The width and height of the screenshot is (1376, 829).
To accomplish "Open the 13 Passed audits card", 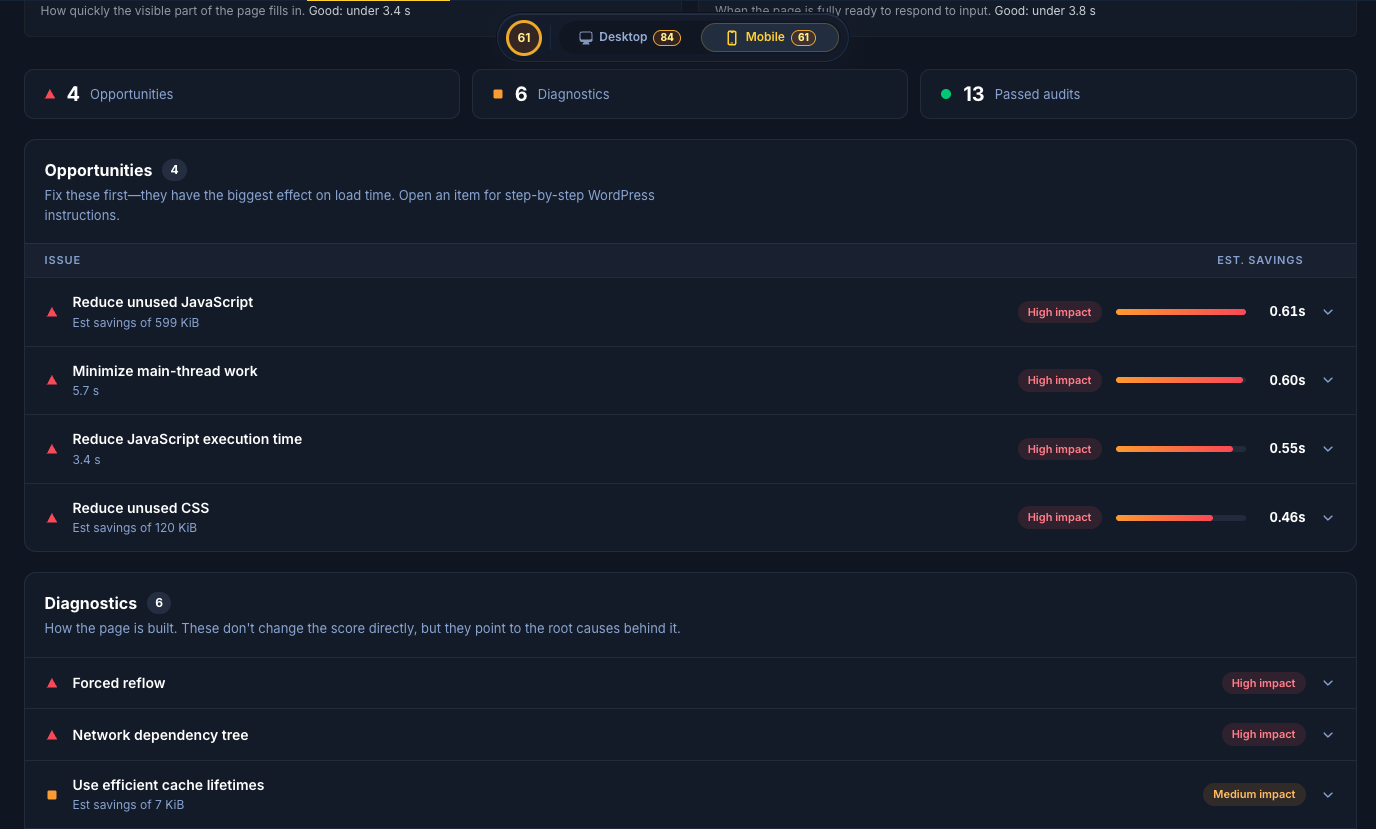I will [x=1138, y=94].
